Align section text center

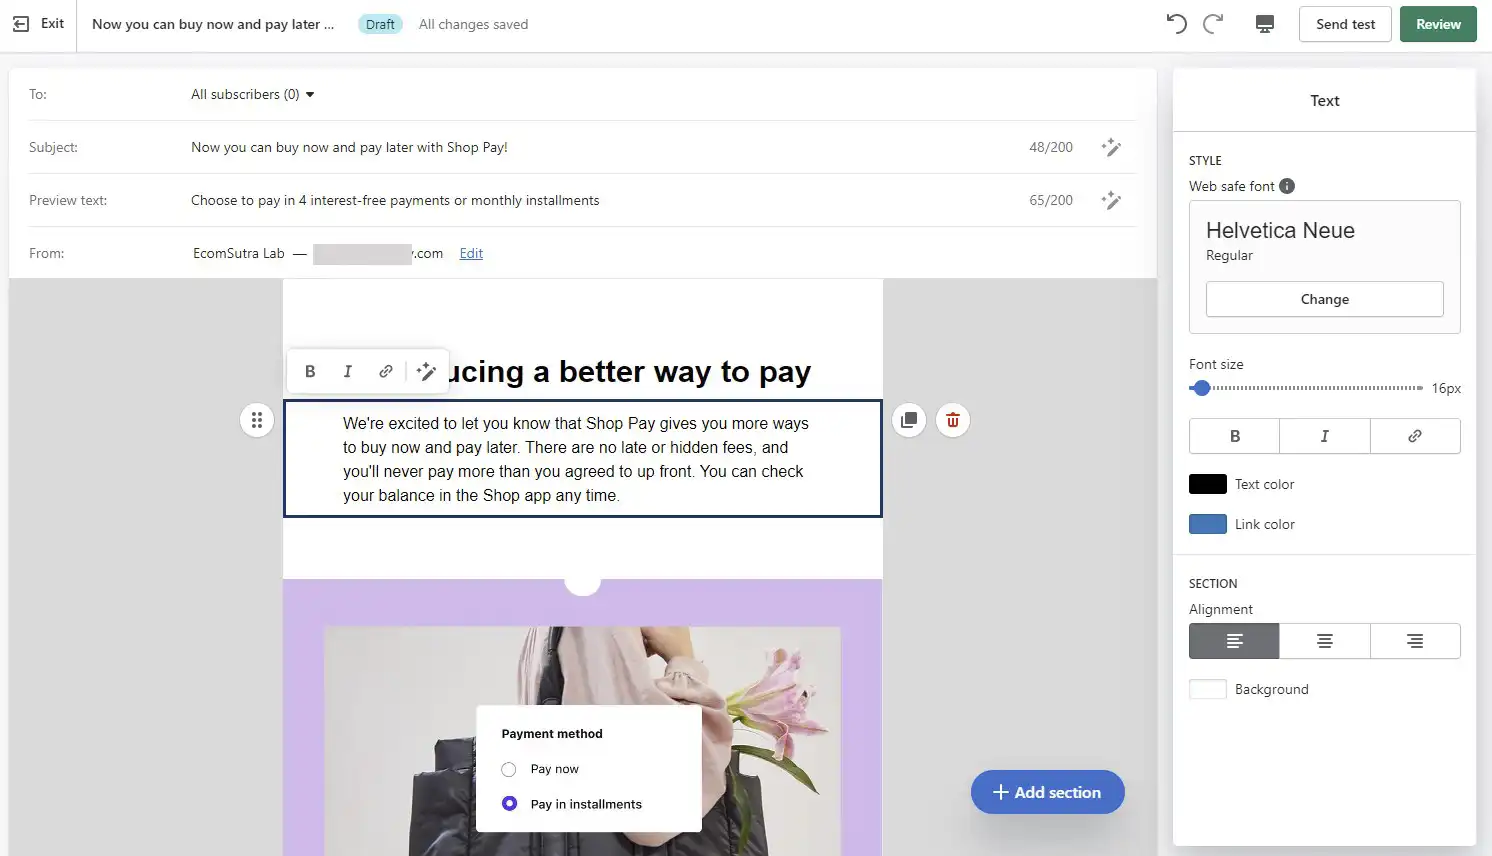click(1325, 641)
